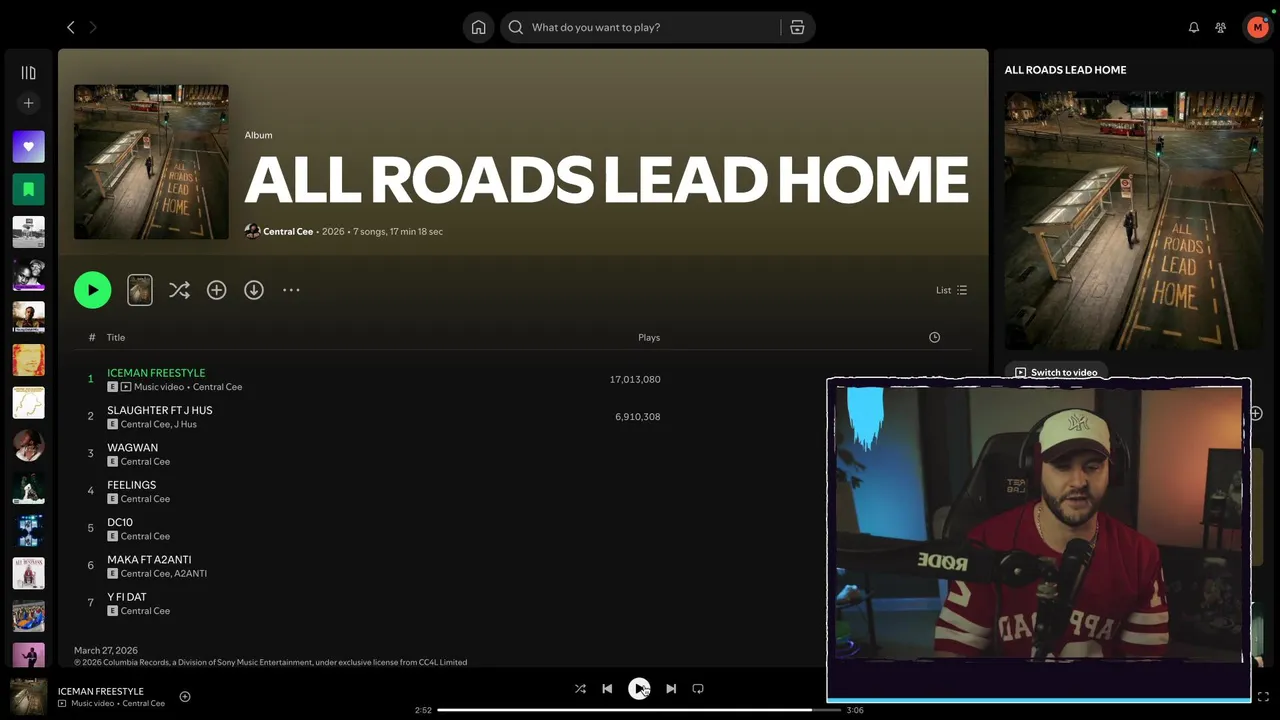The width and height of the screenshot is (1280, 720).
Task: Open the List view dropdown
Action: point(951,290)
